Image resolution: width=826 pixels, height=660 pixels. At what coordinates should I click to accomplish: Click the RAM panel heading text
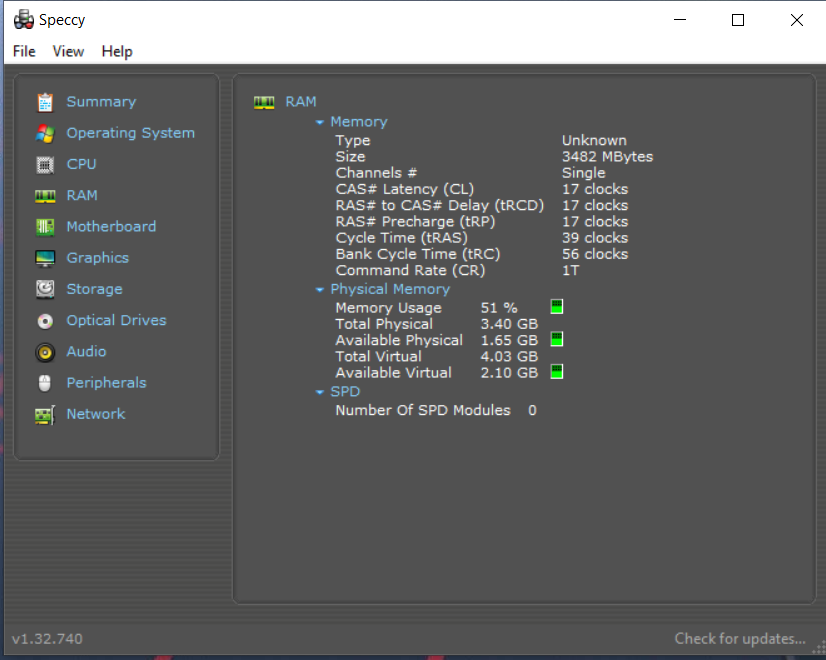301,102
